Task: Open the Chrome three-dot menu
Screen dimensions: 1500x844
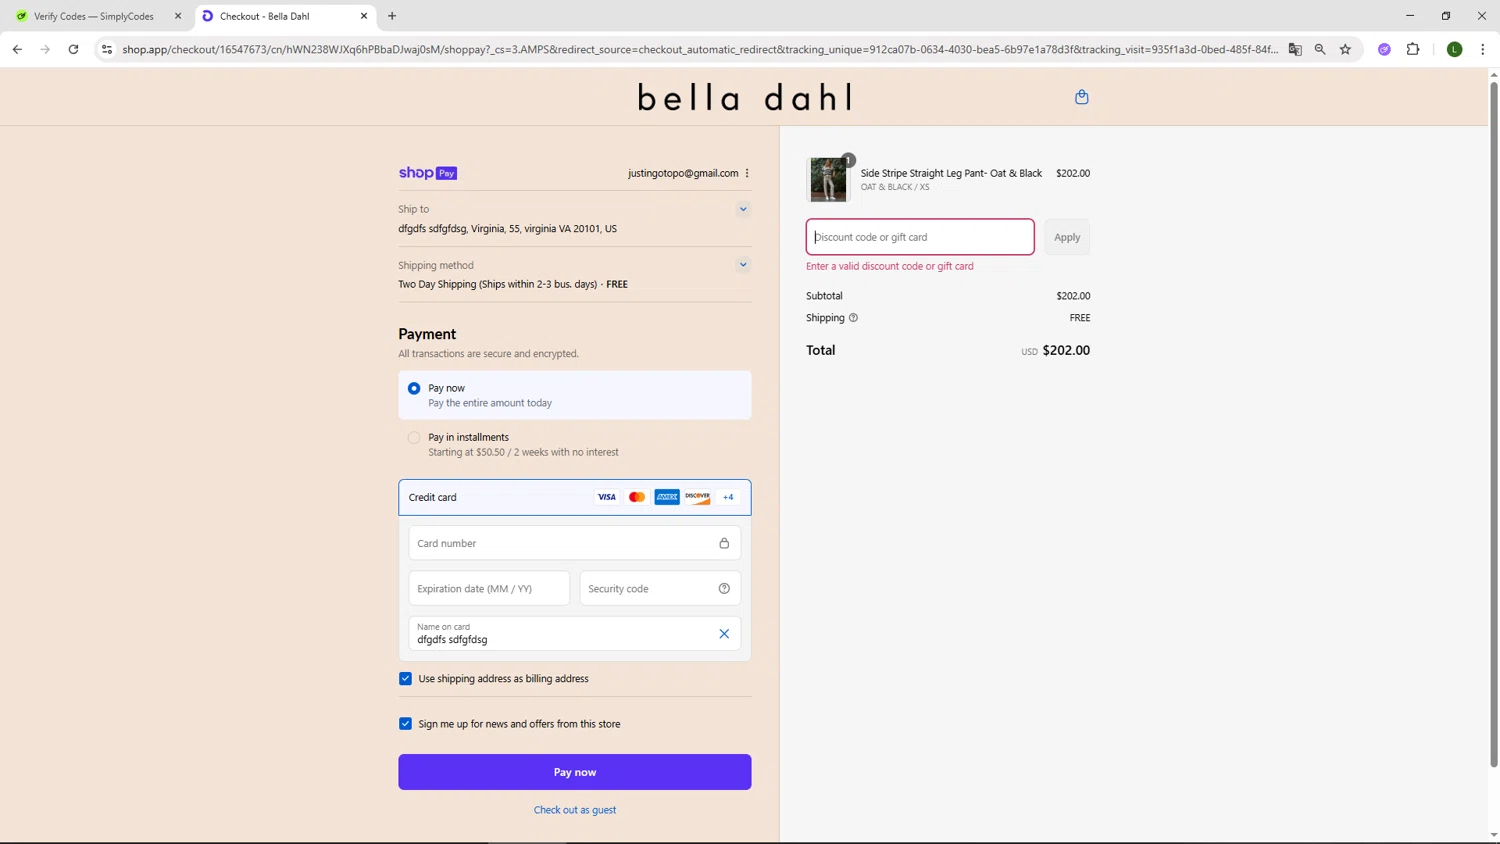Action: pyautogui.click(x=1482, y=49)
